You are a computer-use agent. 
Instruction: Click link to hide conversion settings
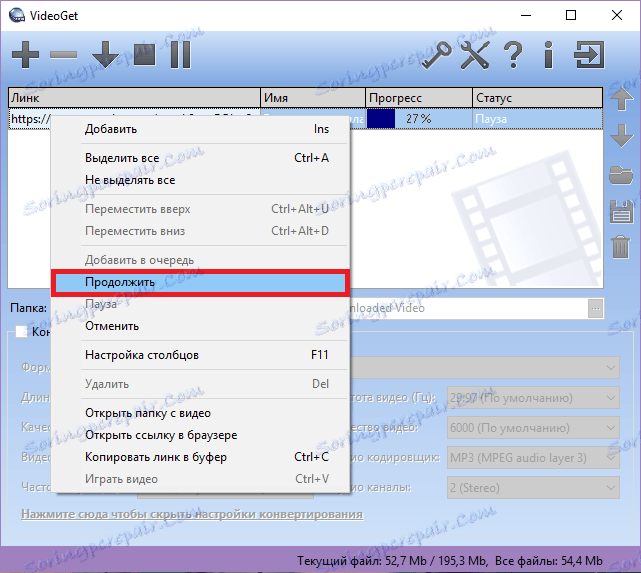[192, 514]
